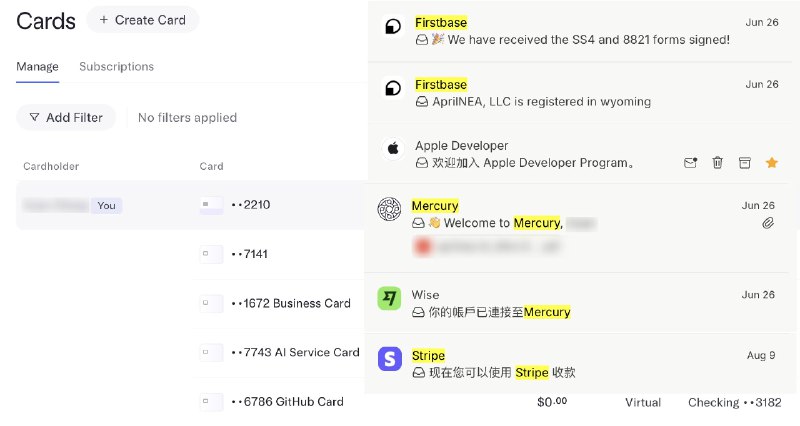The image size is (800, 426).
Task: Sort by the Cardholder column header
Action: [x=51, y=166]
